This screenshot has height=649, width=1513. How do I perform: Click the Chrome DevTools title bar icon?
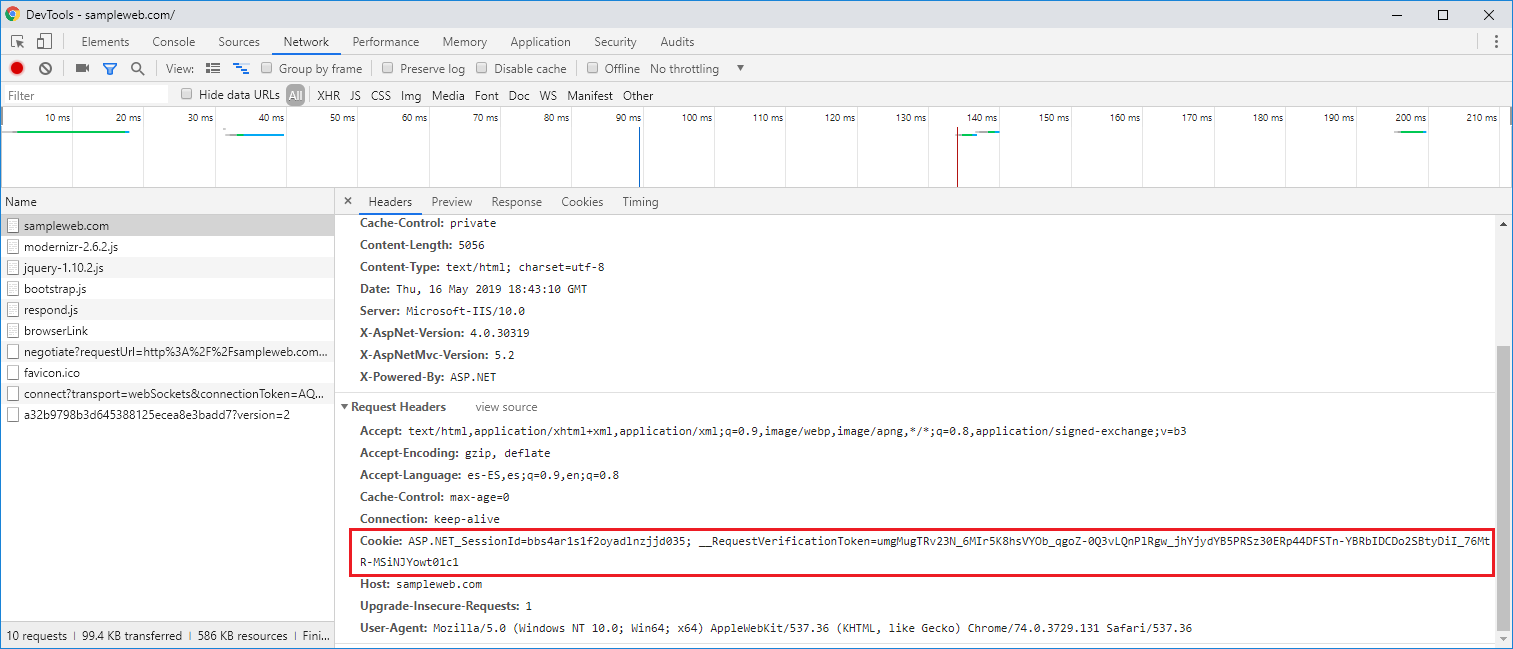[13, 14]
